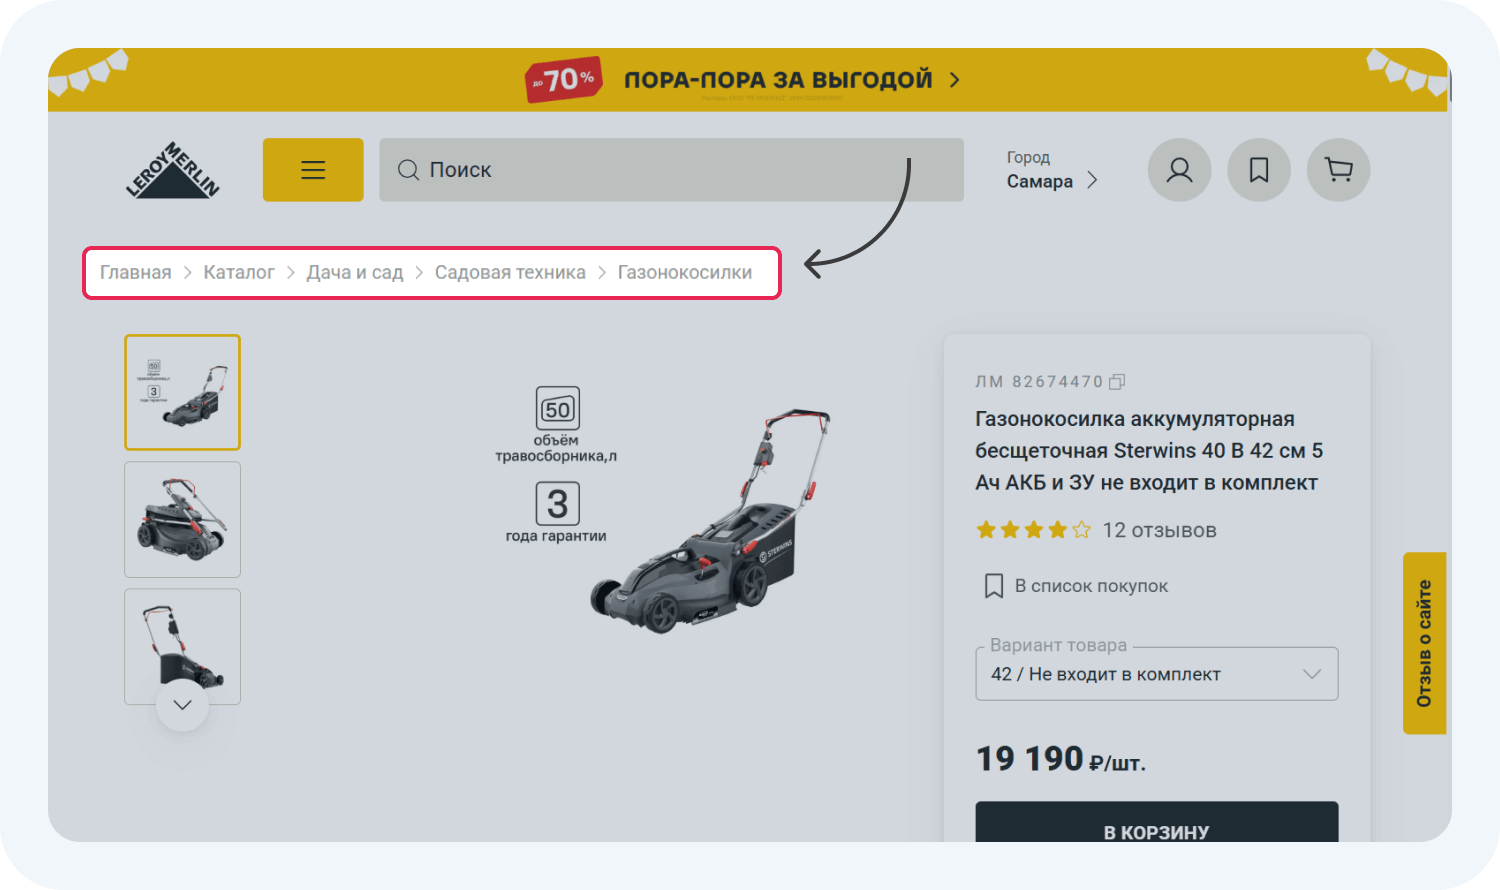Go to Газонокосилки breadcrumb

click(685, 272)
